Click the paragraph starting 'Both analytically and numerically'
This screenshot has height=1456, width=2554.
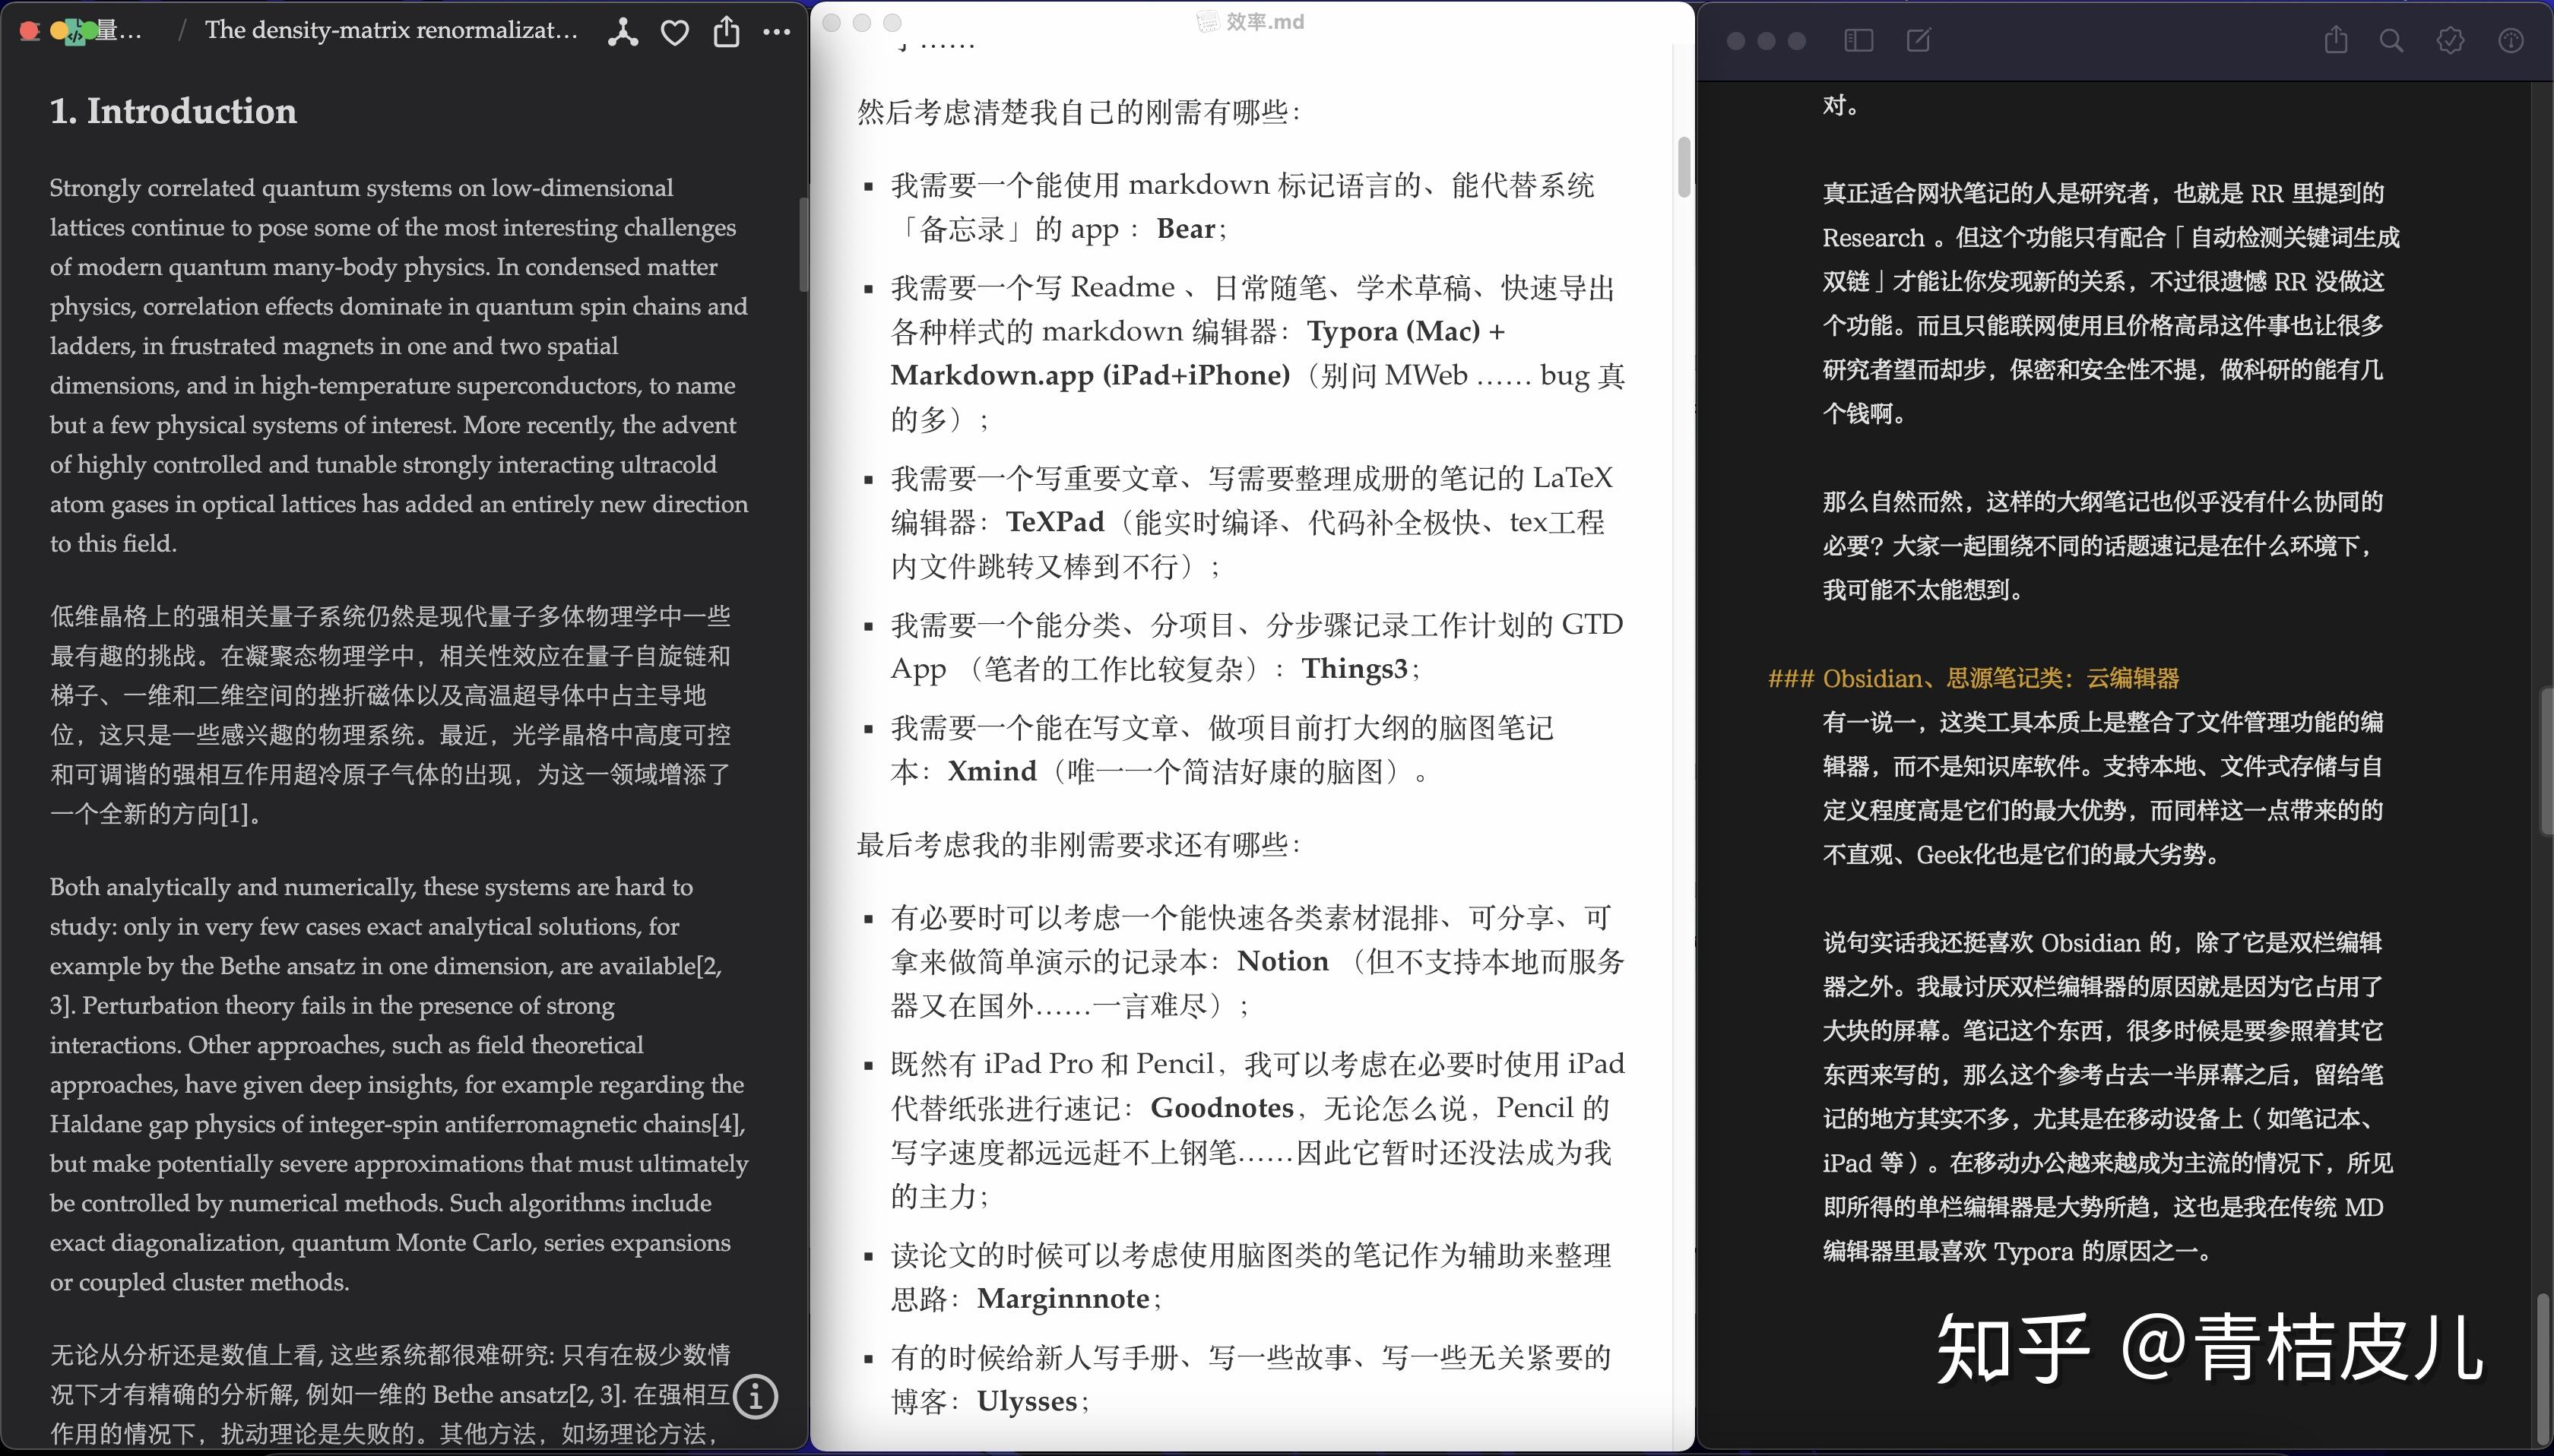[399, 1084]
